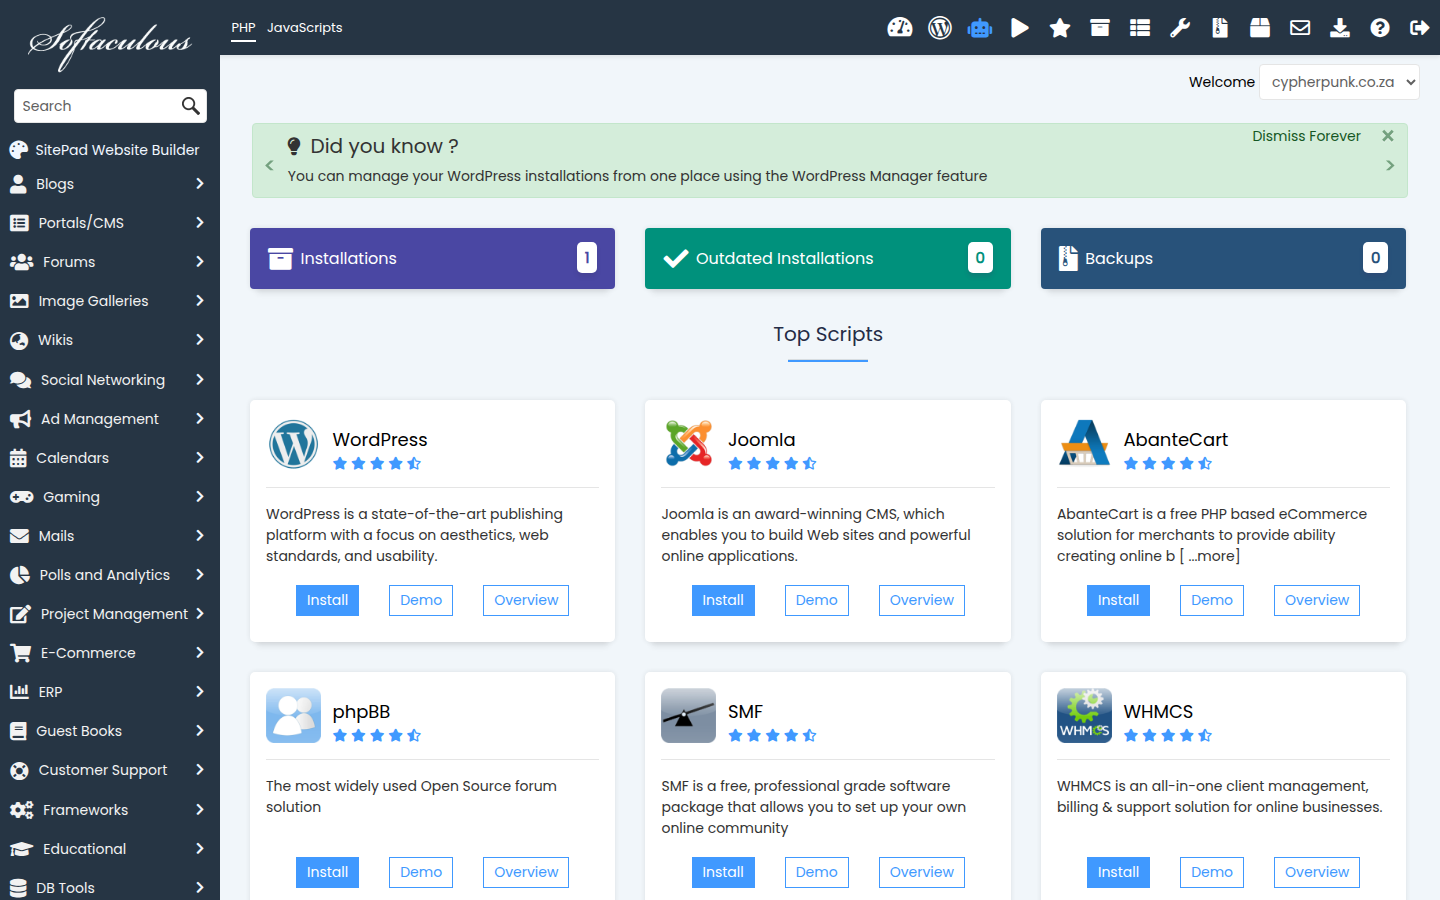1440x900 pixels.
Task: Click the WordPress logo in Top Scripts
Action: click(x=293, y=444)
